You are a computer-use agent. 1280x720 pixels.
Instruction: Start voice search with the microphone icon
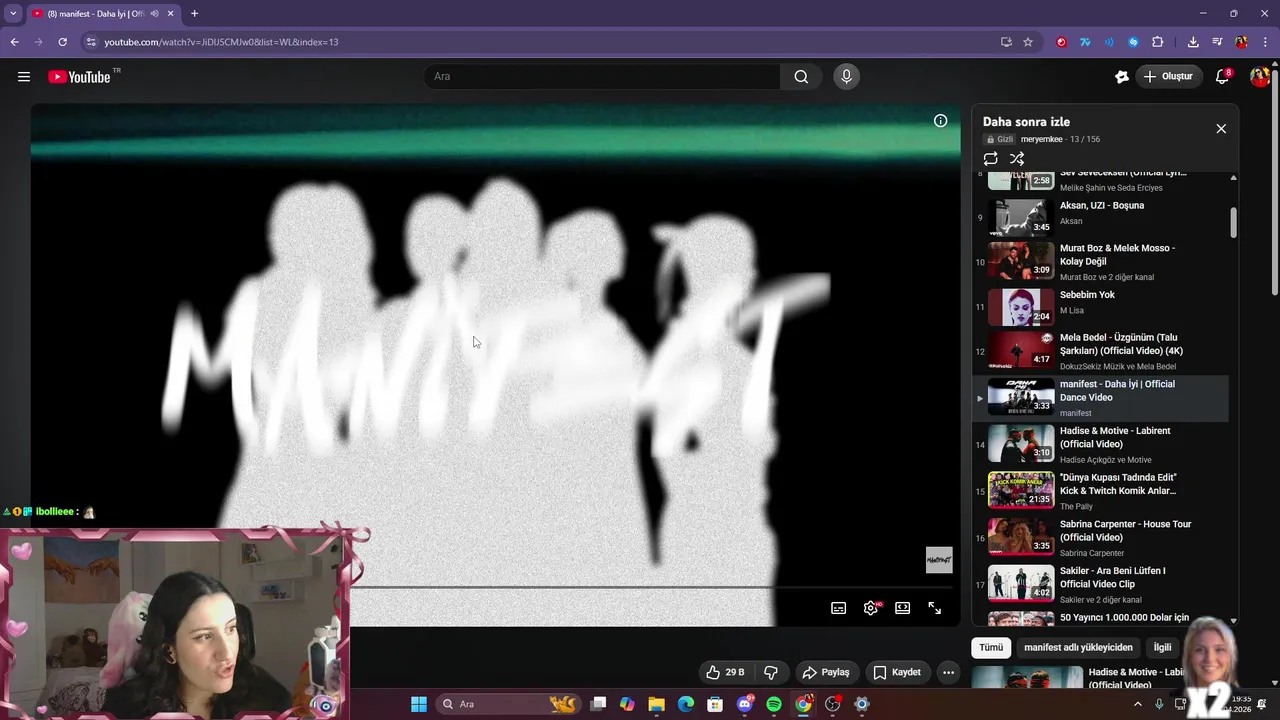[847, 77]
